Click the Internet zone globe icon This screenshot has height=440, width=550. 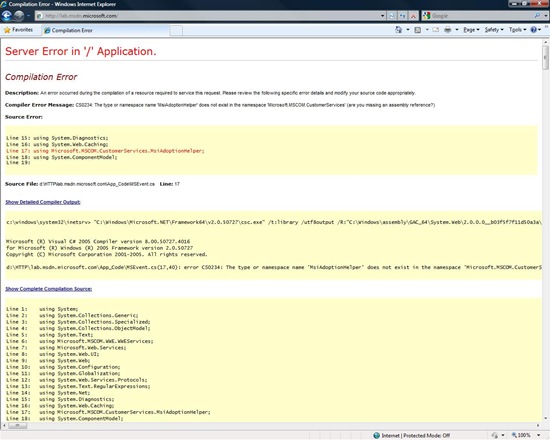pos(376,435)
